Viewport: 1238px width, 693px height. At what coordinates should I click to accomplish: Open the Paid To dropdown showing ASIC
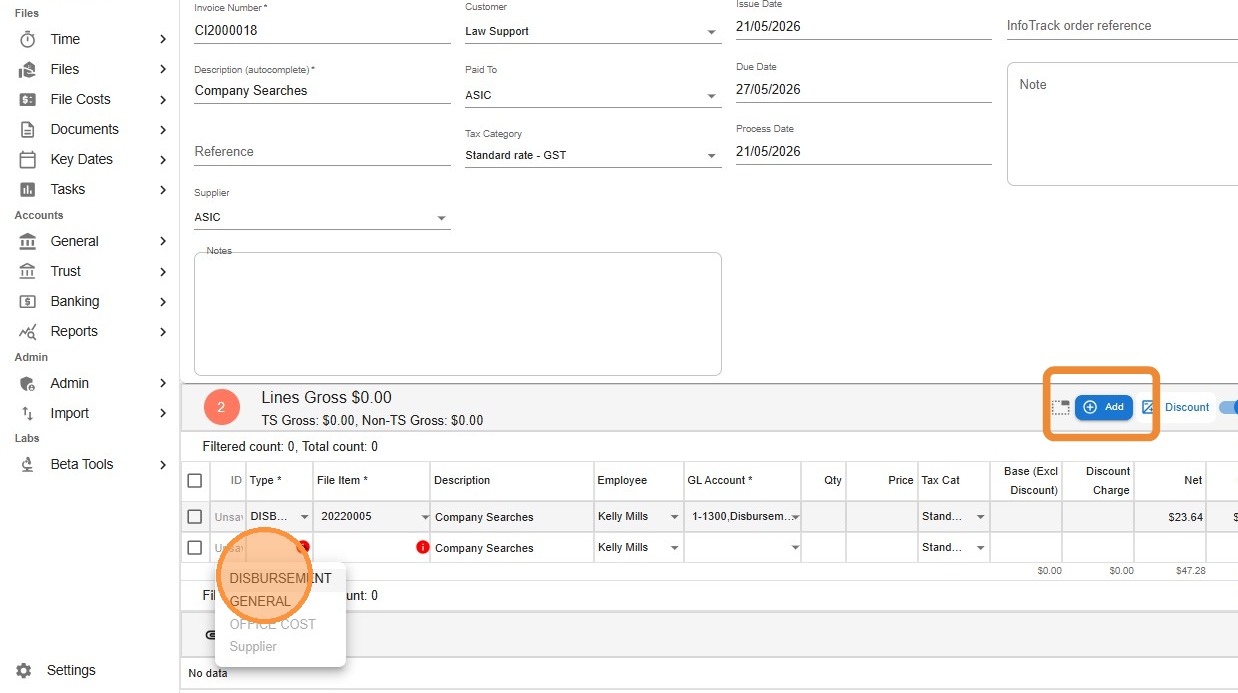click(592, 96)
